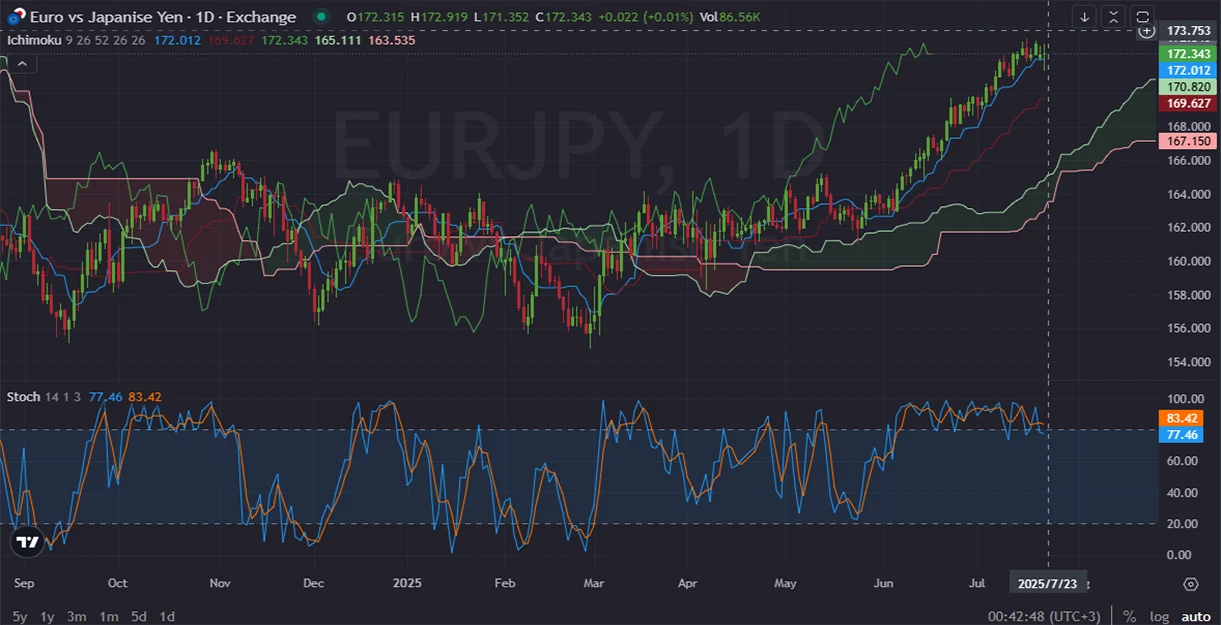Click the green market status dot

(x=320, y=17)
